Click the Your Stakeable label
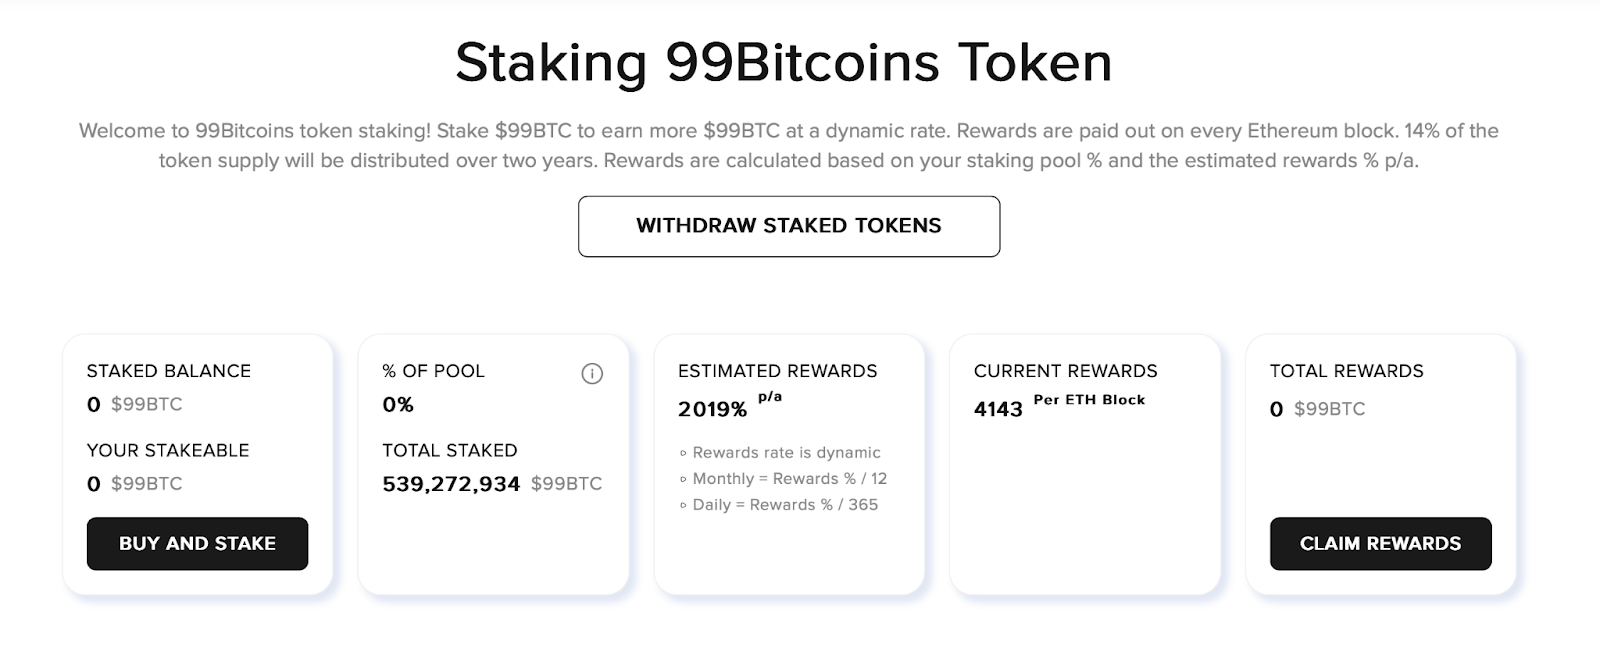 (x=168, y=450)
